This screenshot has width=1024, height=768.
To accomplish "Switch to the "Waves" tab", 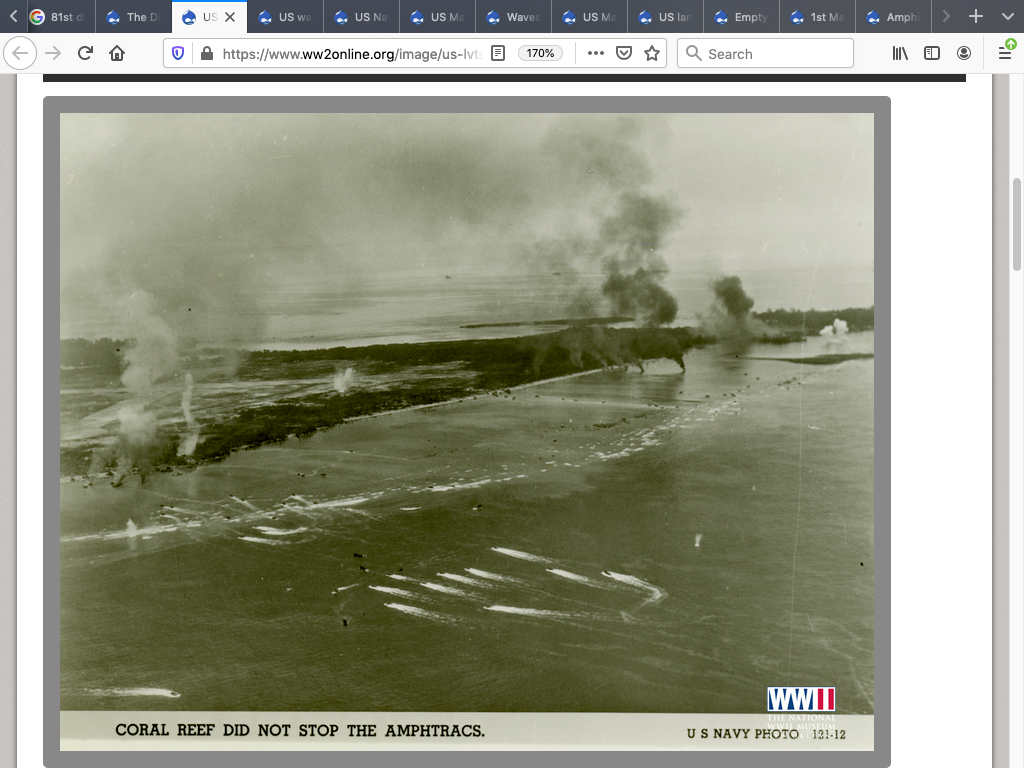I will 514,17.
